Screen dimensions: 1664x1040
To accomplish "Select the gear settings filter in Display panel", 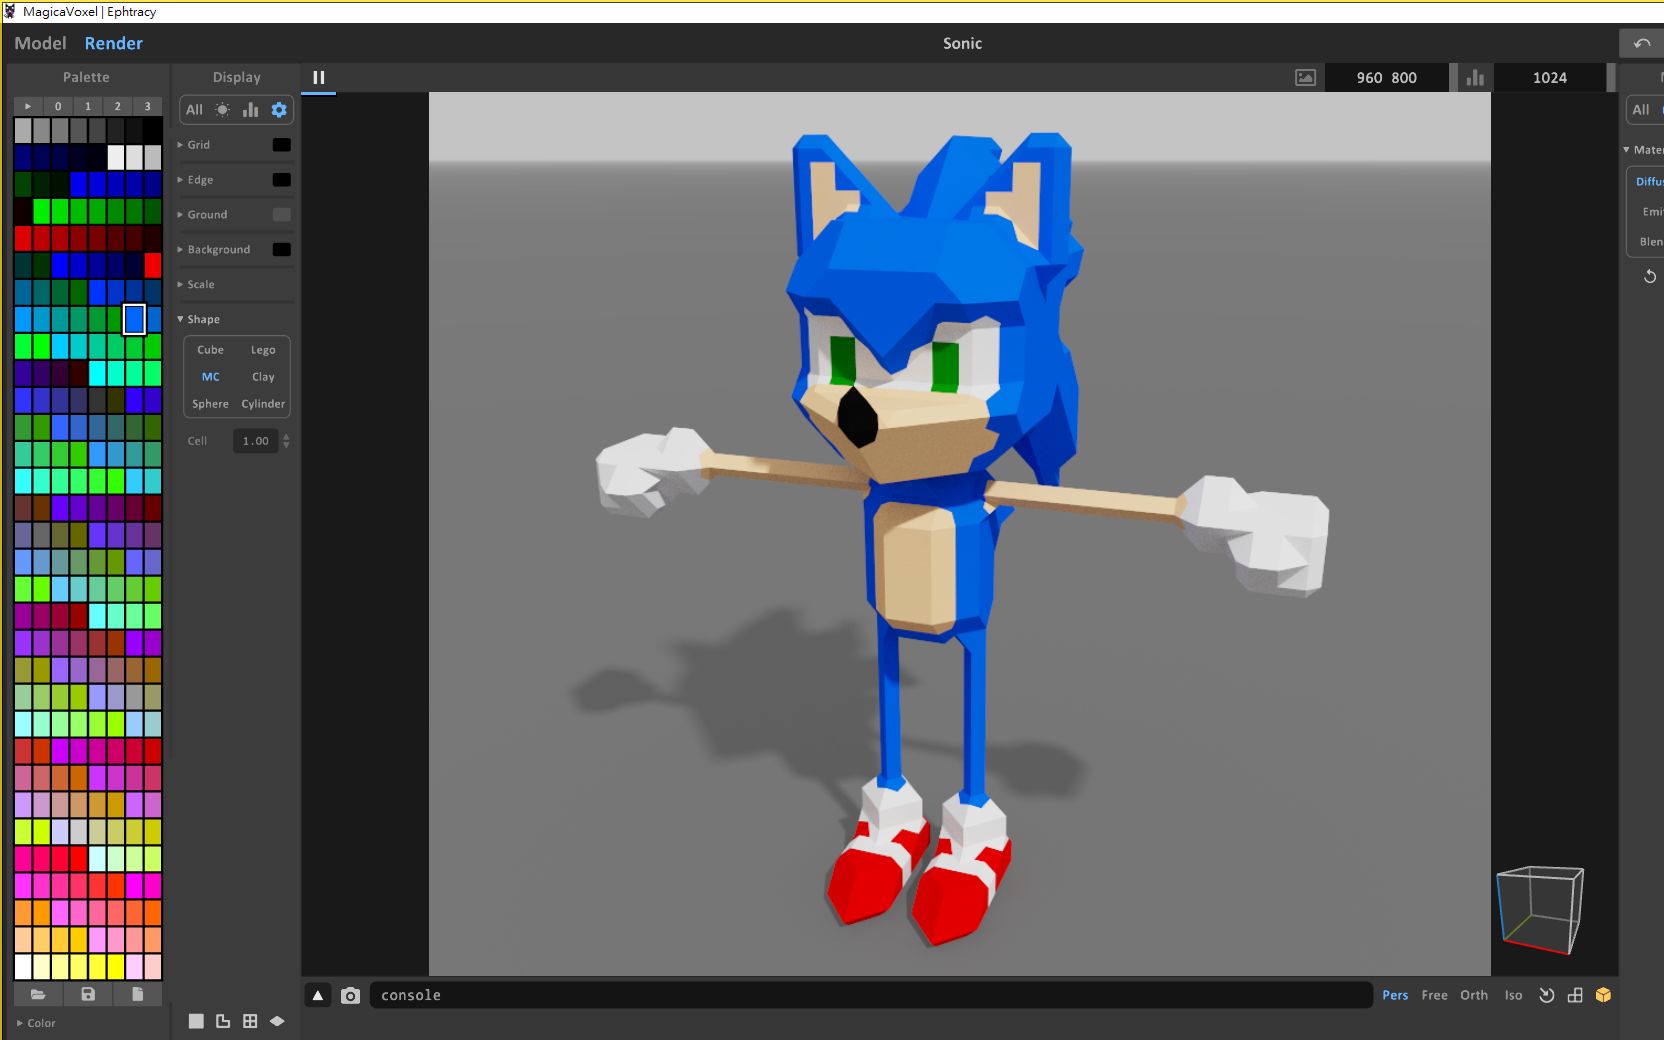I will tap(279, 110).
